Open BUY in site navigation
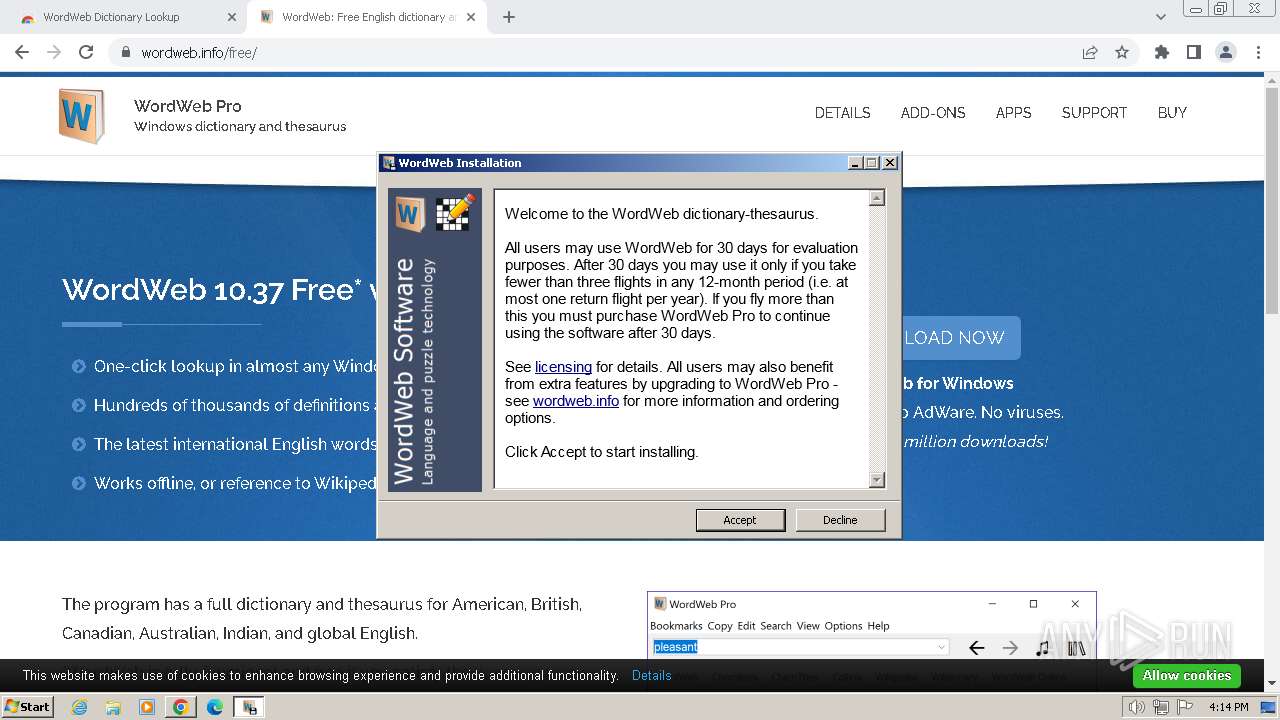The width and height of the screenshot is (1280, 720). [x=1172, y=113]
